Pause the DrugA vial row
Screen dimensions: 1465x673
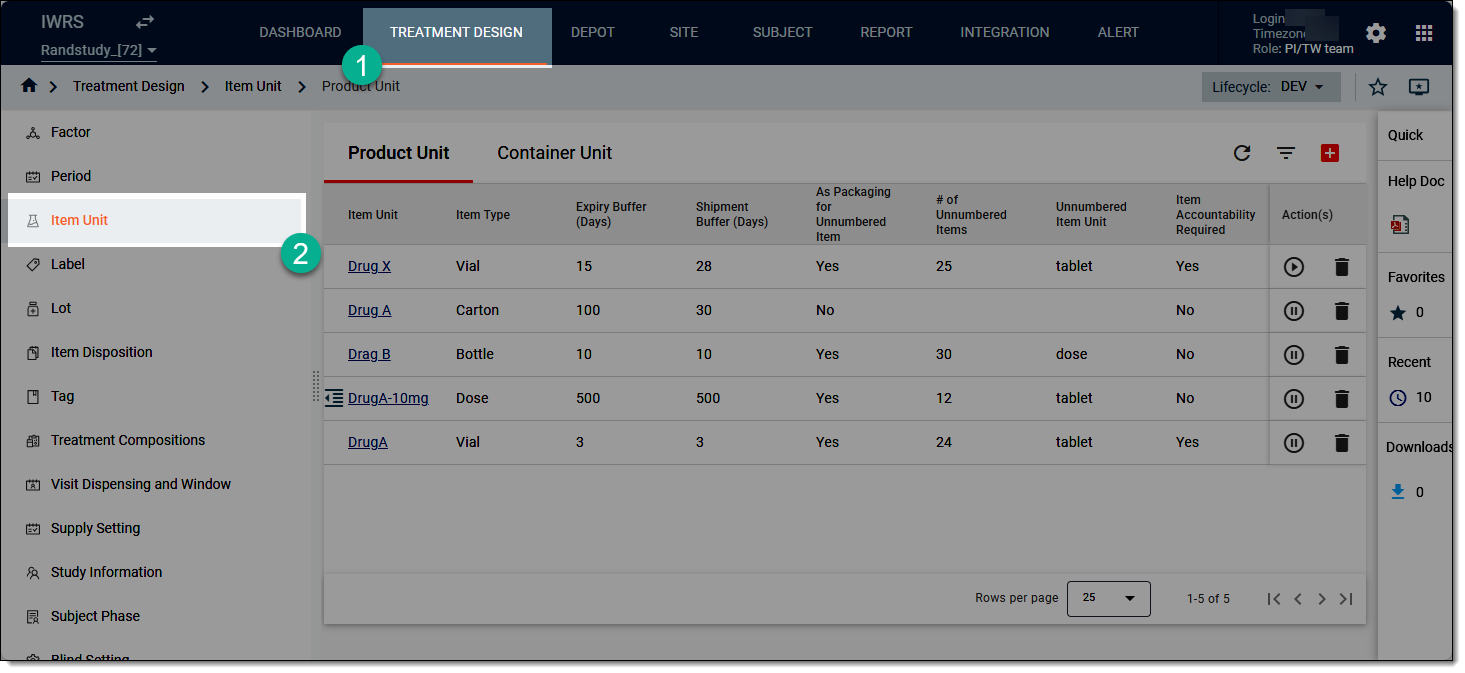[x=1294, y=443]
